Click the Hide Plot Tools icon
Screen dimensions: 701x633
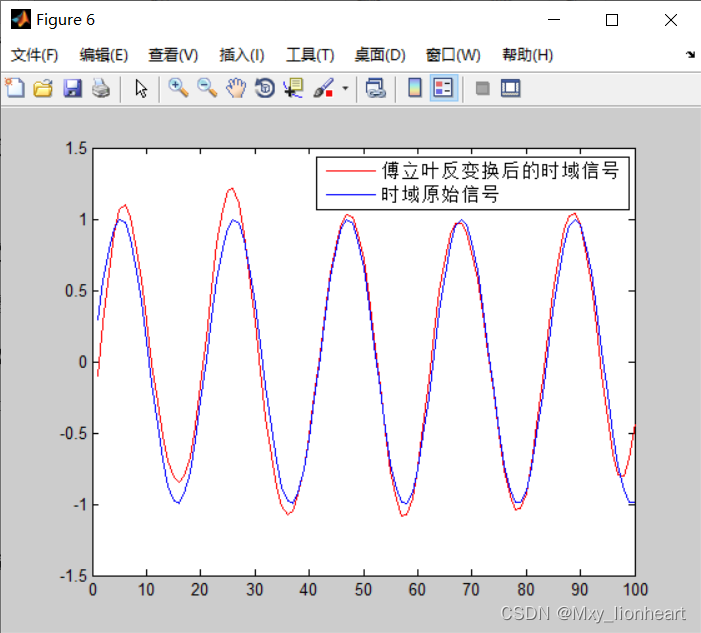click(482, 89)
